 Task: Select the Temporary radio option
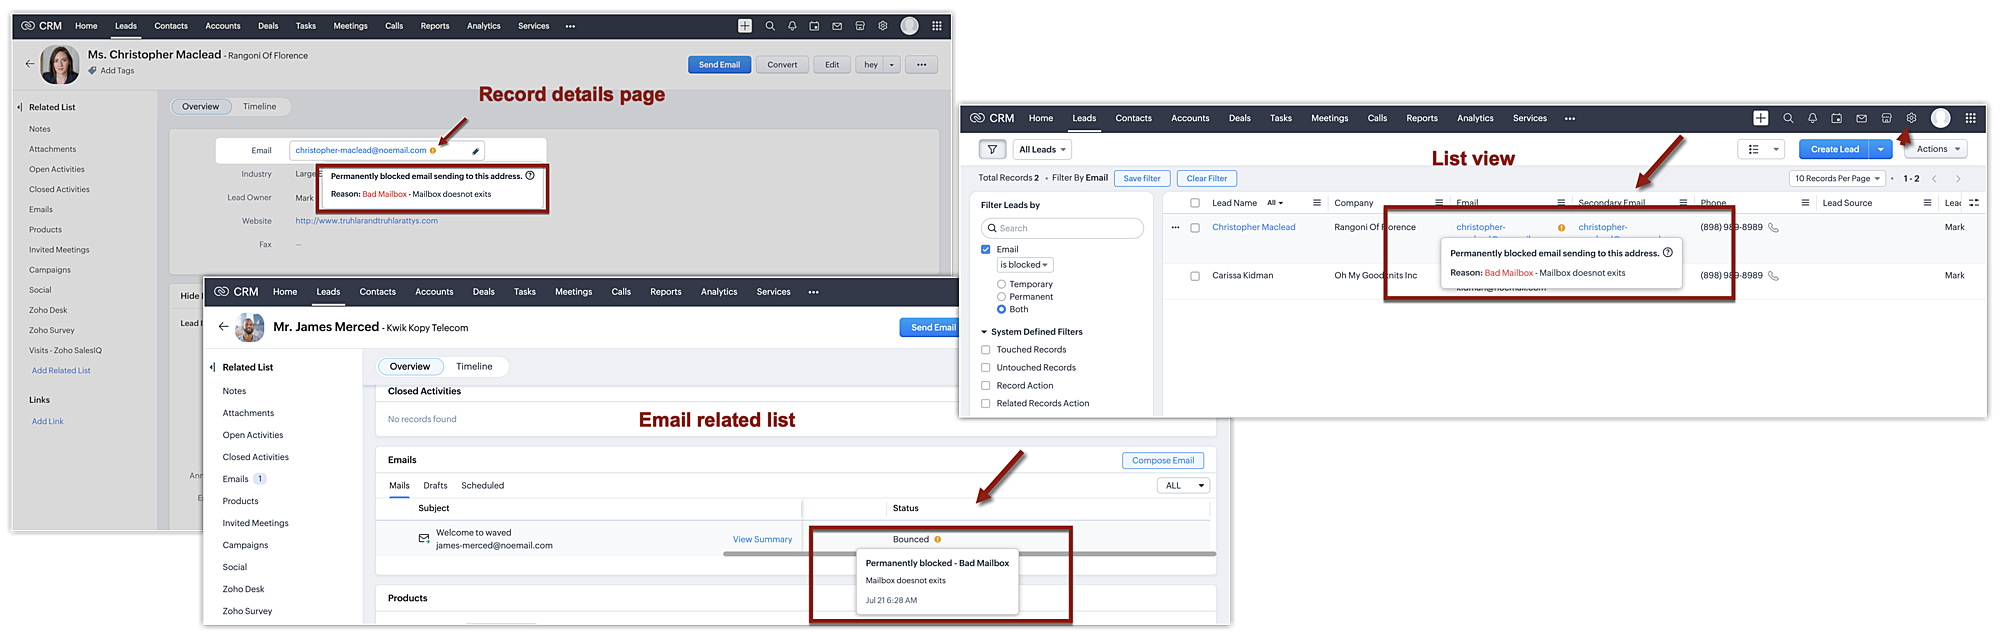tap(1001, 285)
